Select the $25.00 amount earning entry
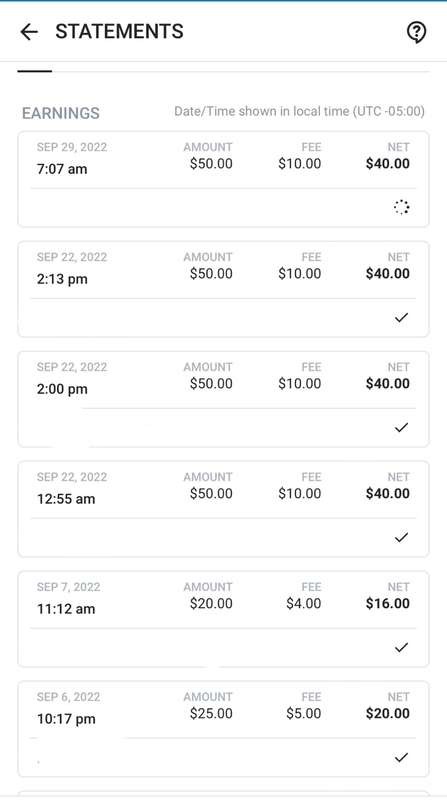This screenshot has height=800, width=447. click(224, 729)
